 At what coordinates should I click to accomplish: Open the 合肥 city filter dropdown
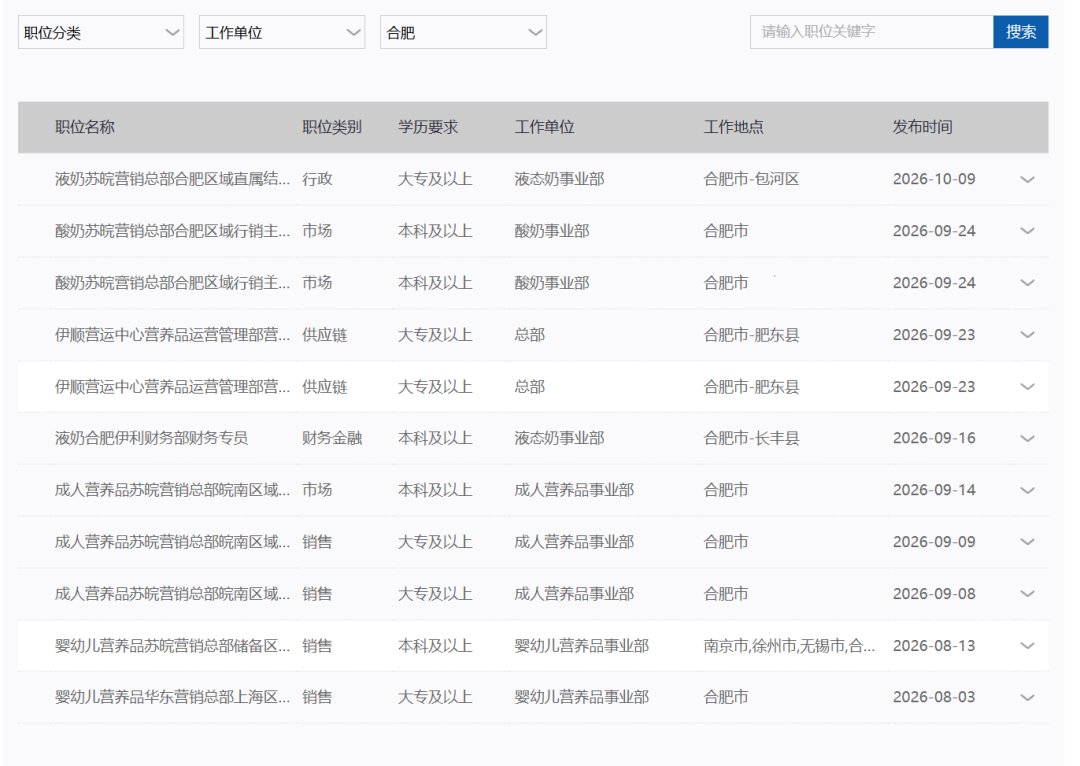coord(463,32)
